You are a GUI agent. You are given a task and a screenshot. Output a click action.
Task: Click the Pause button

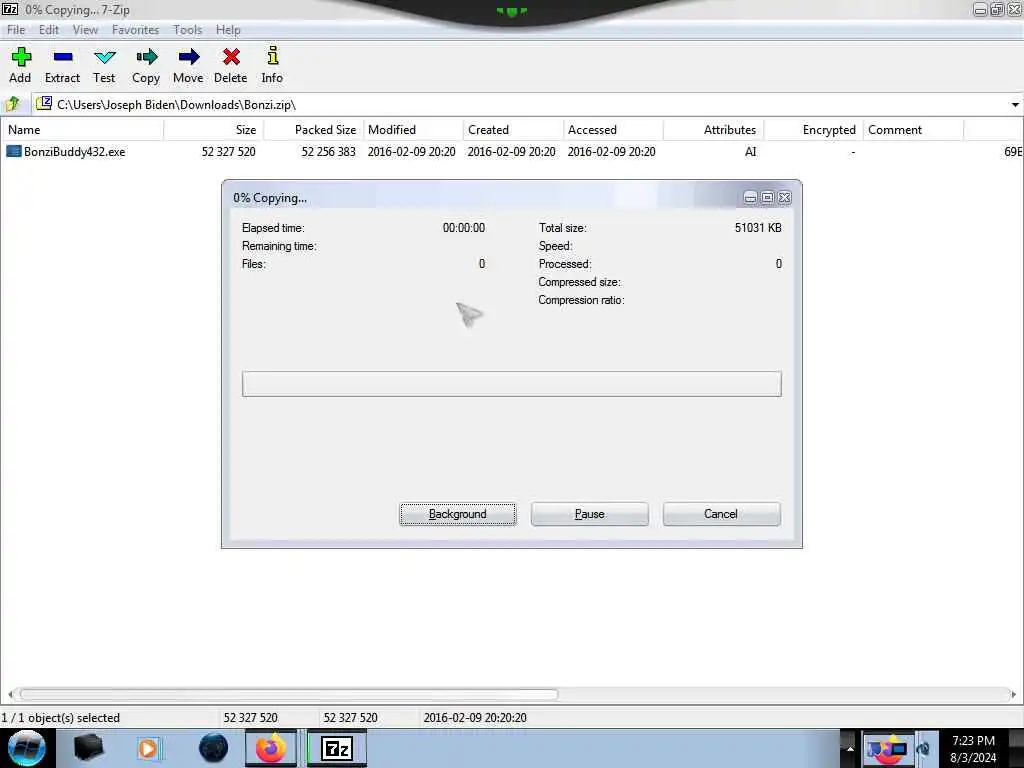coord(590,514)
